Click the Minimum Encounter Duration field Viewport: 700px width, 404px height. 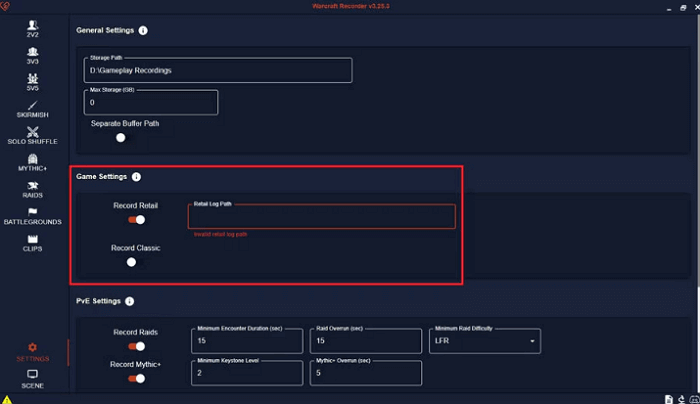247,341
